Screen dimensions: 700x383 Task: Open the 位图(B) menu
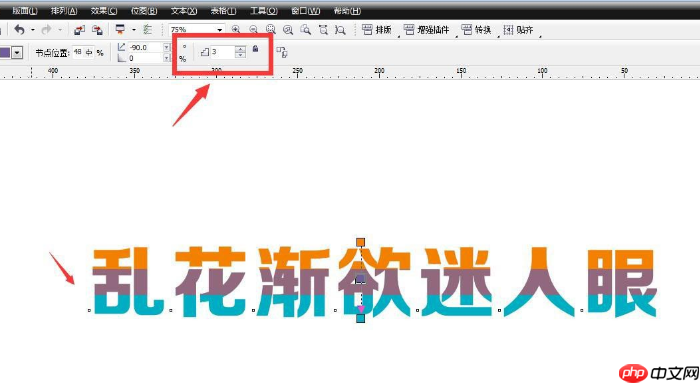144,11
